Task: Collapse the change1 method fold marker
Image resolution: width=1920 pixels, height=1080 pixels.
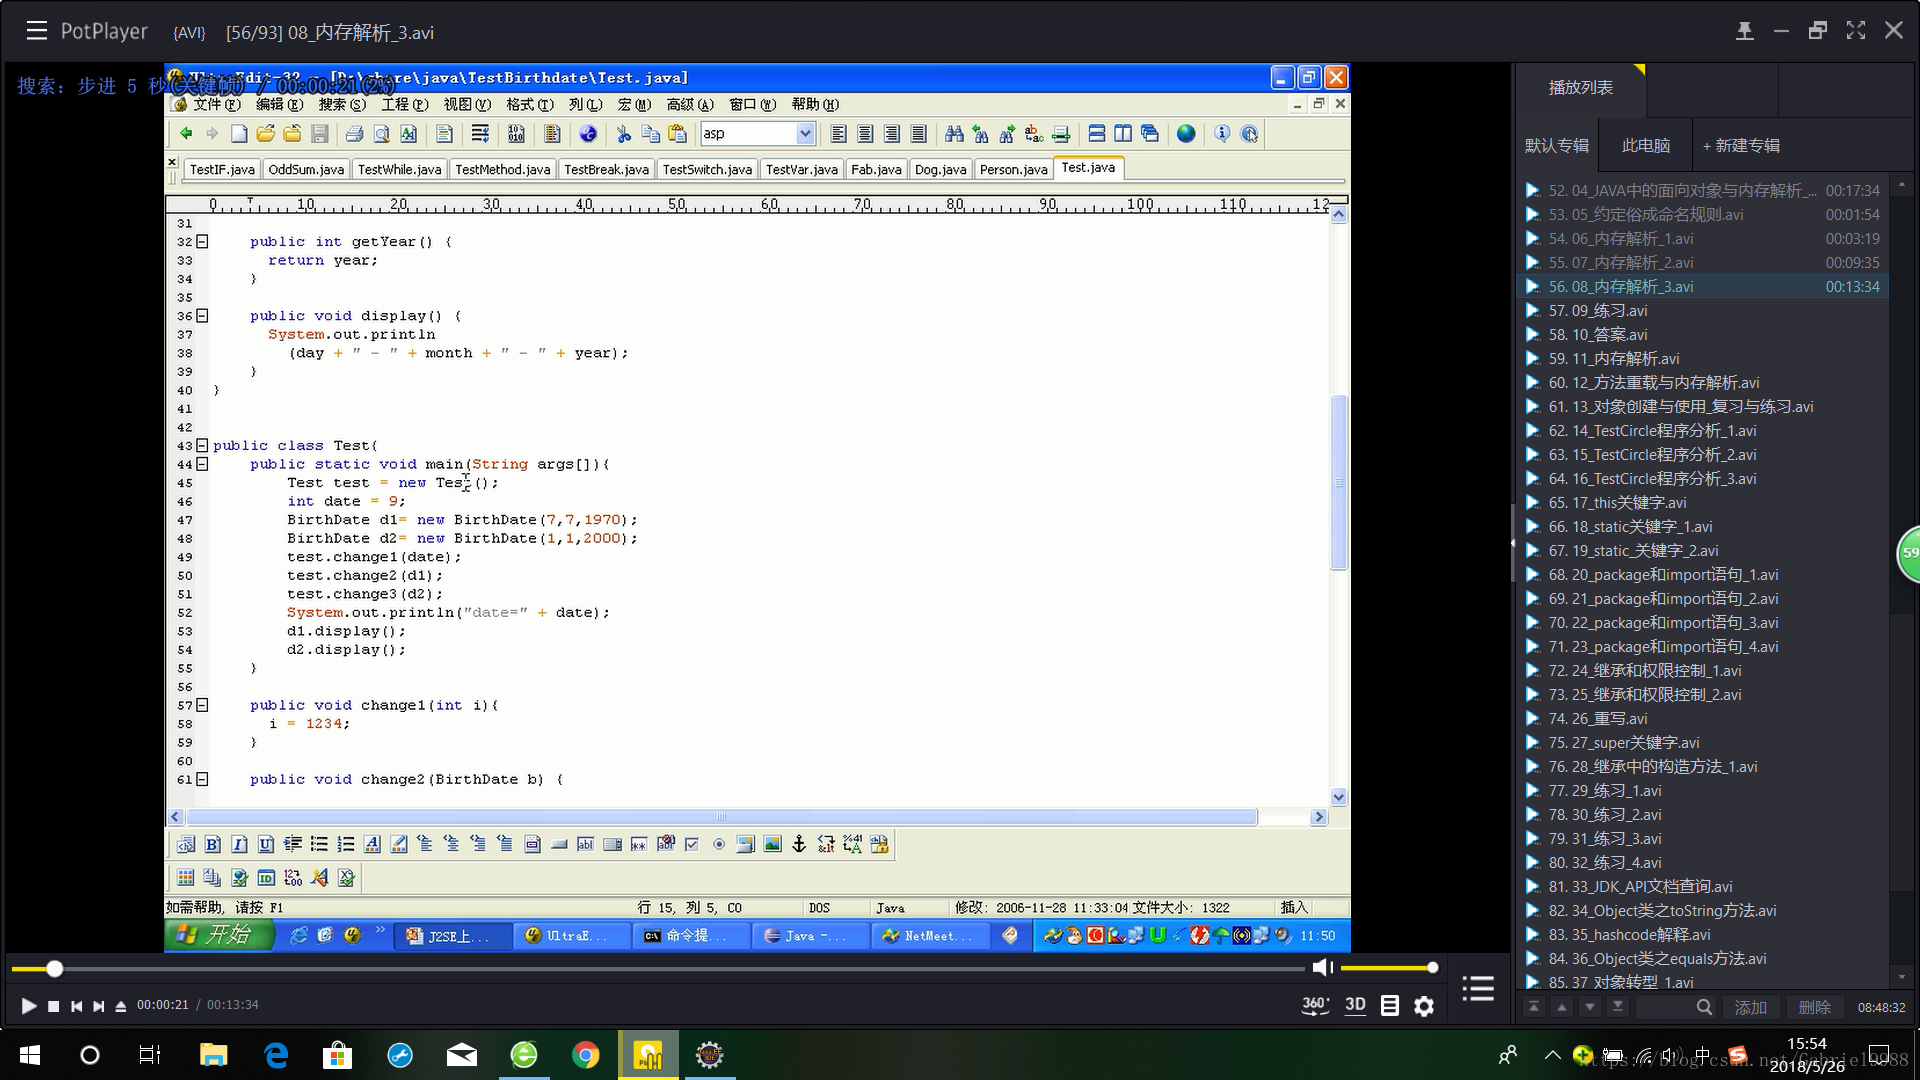Action: point(202,705)
